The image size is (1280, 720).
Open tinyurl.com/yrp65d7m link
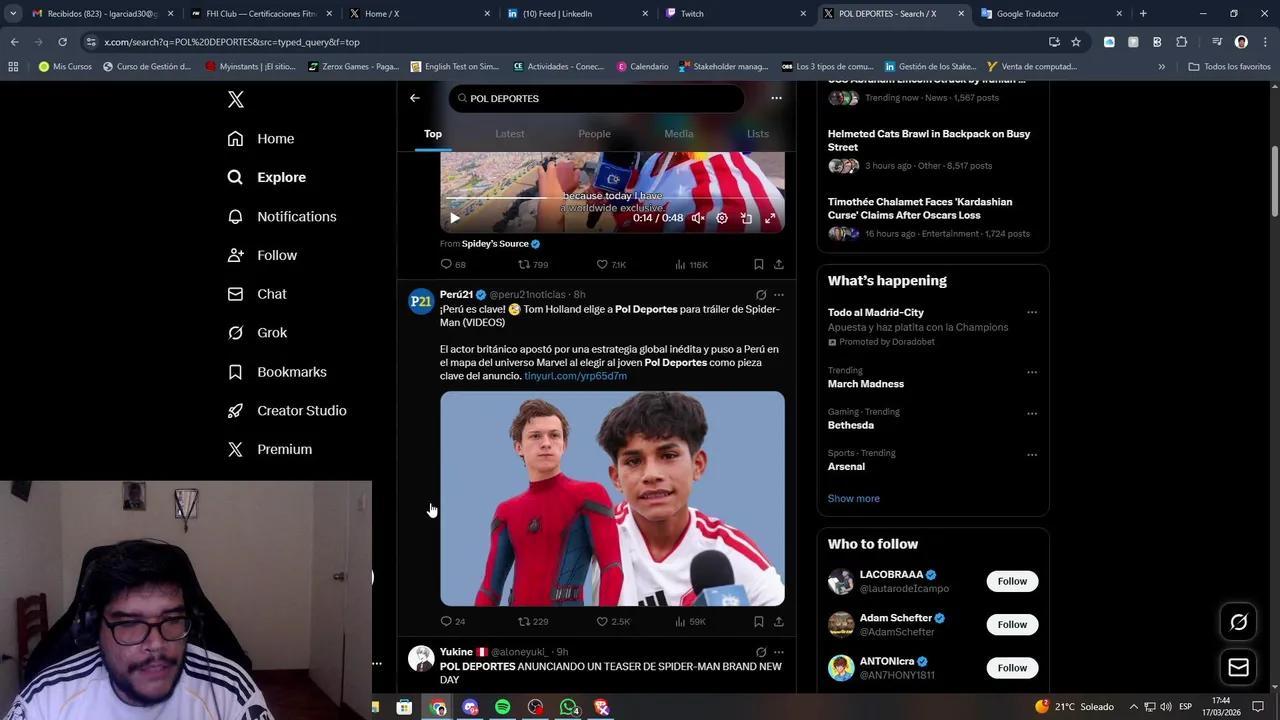click(x=575, y=376)
